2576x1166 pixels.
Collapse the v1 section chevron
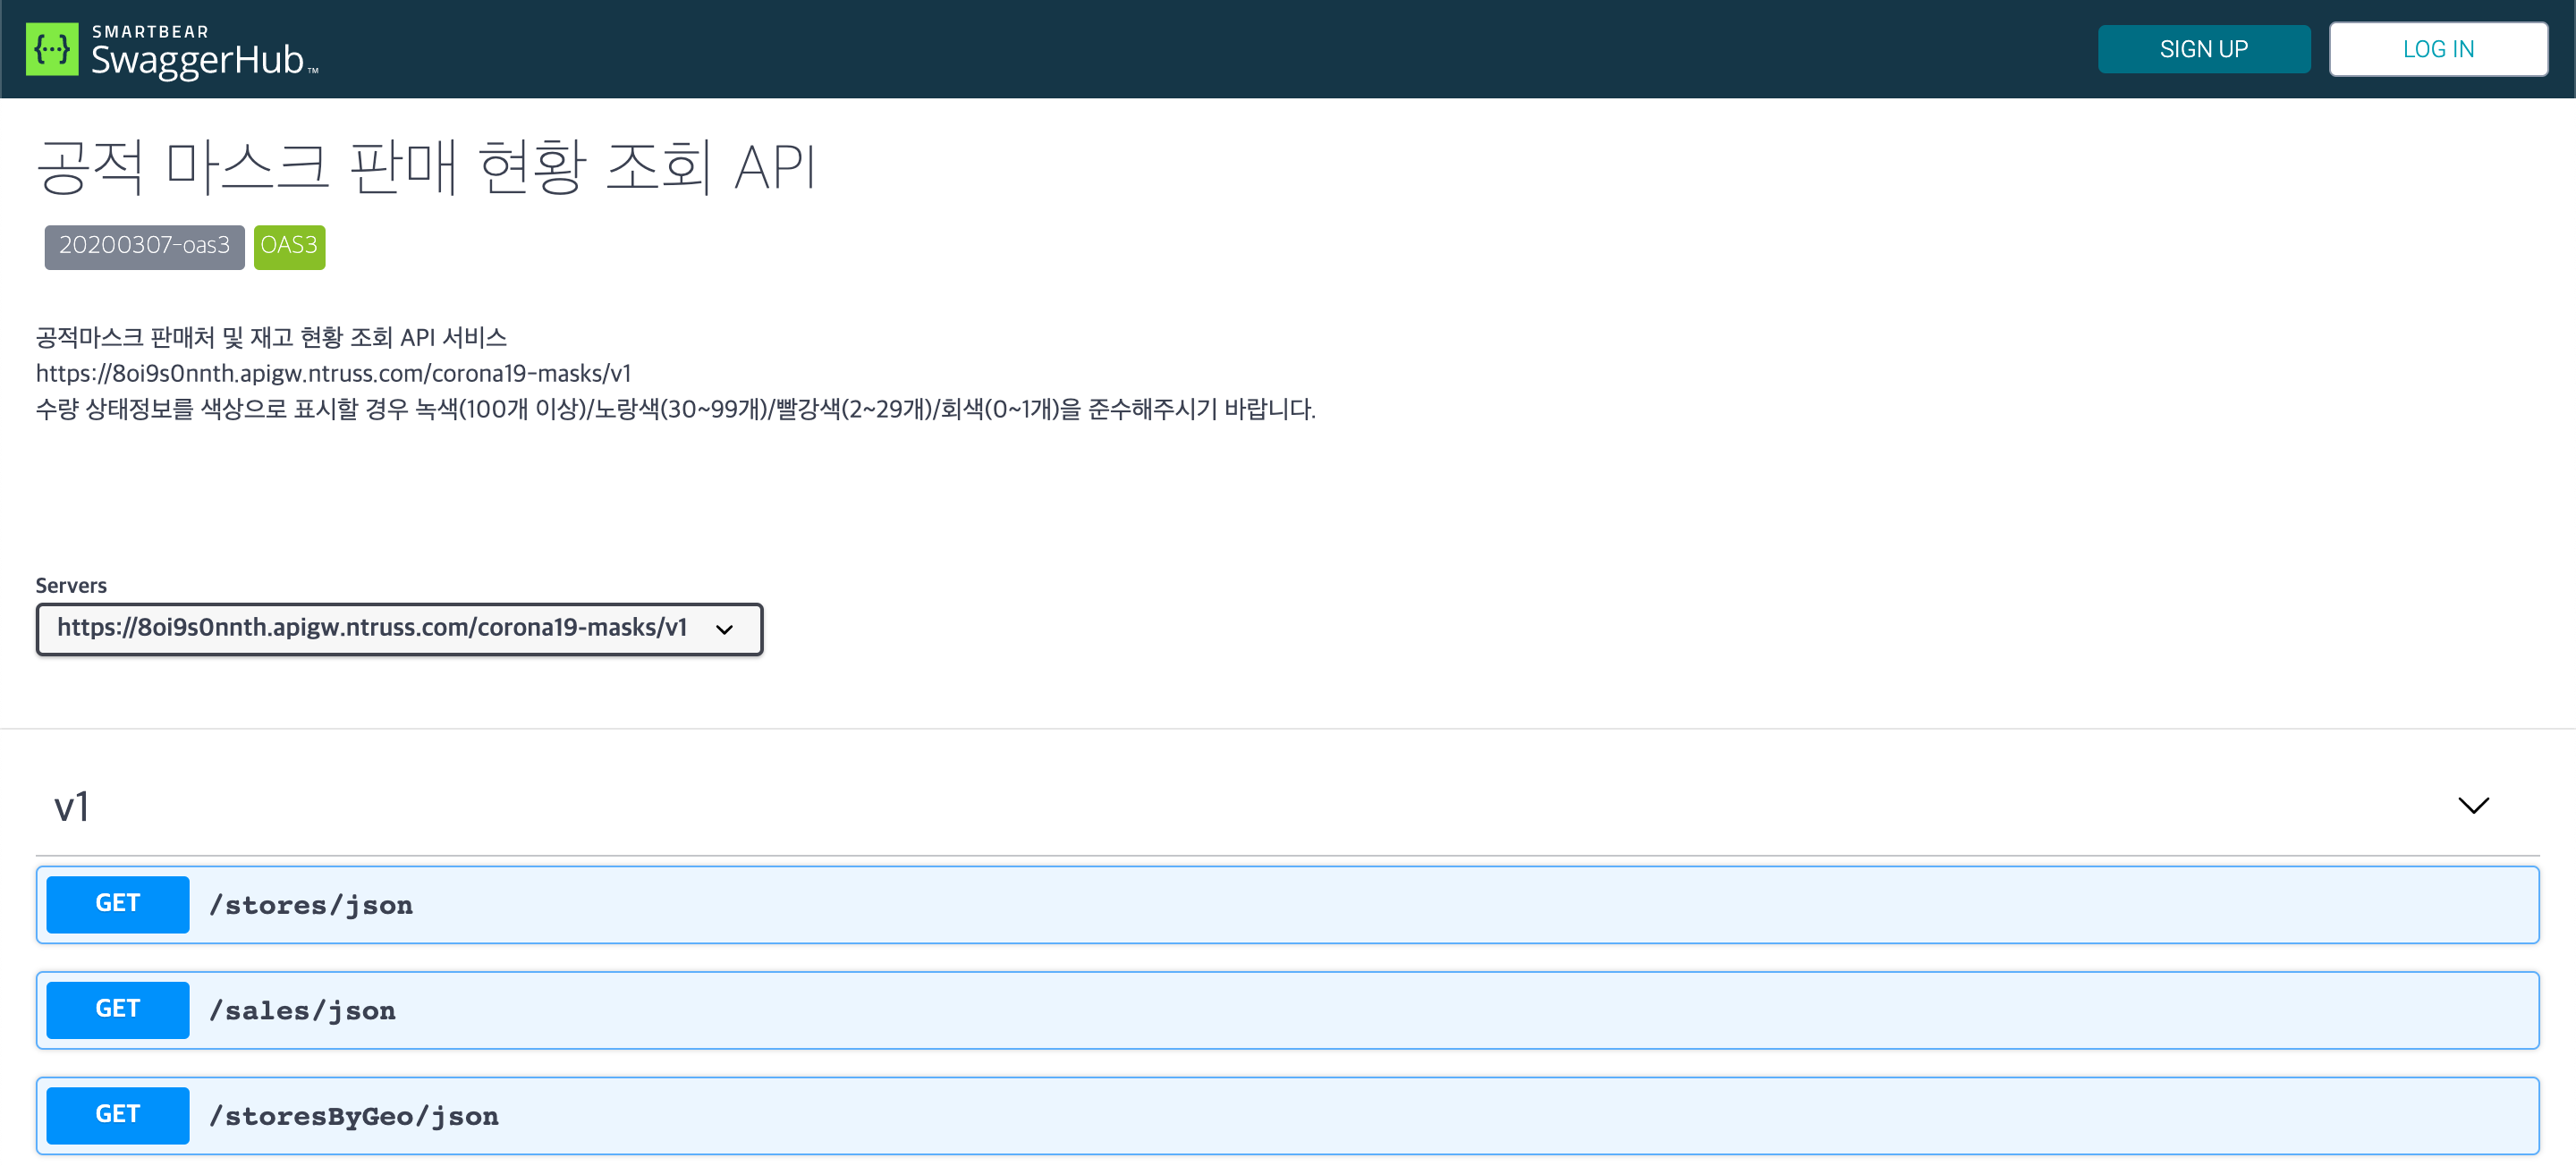[x=2472, y=805]
